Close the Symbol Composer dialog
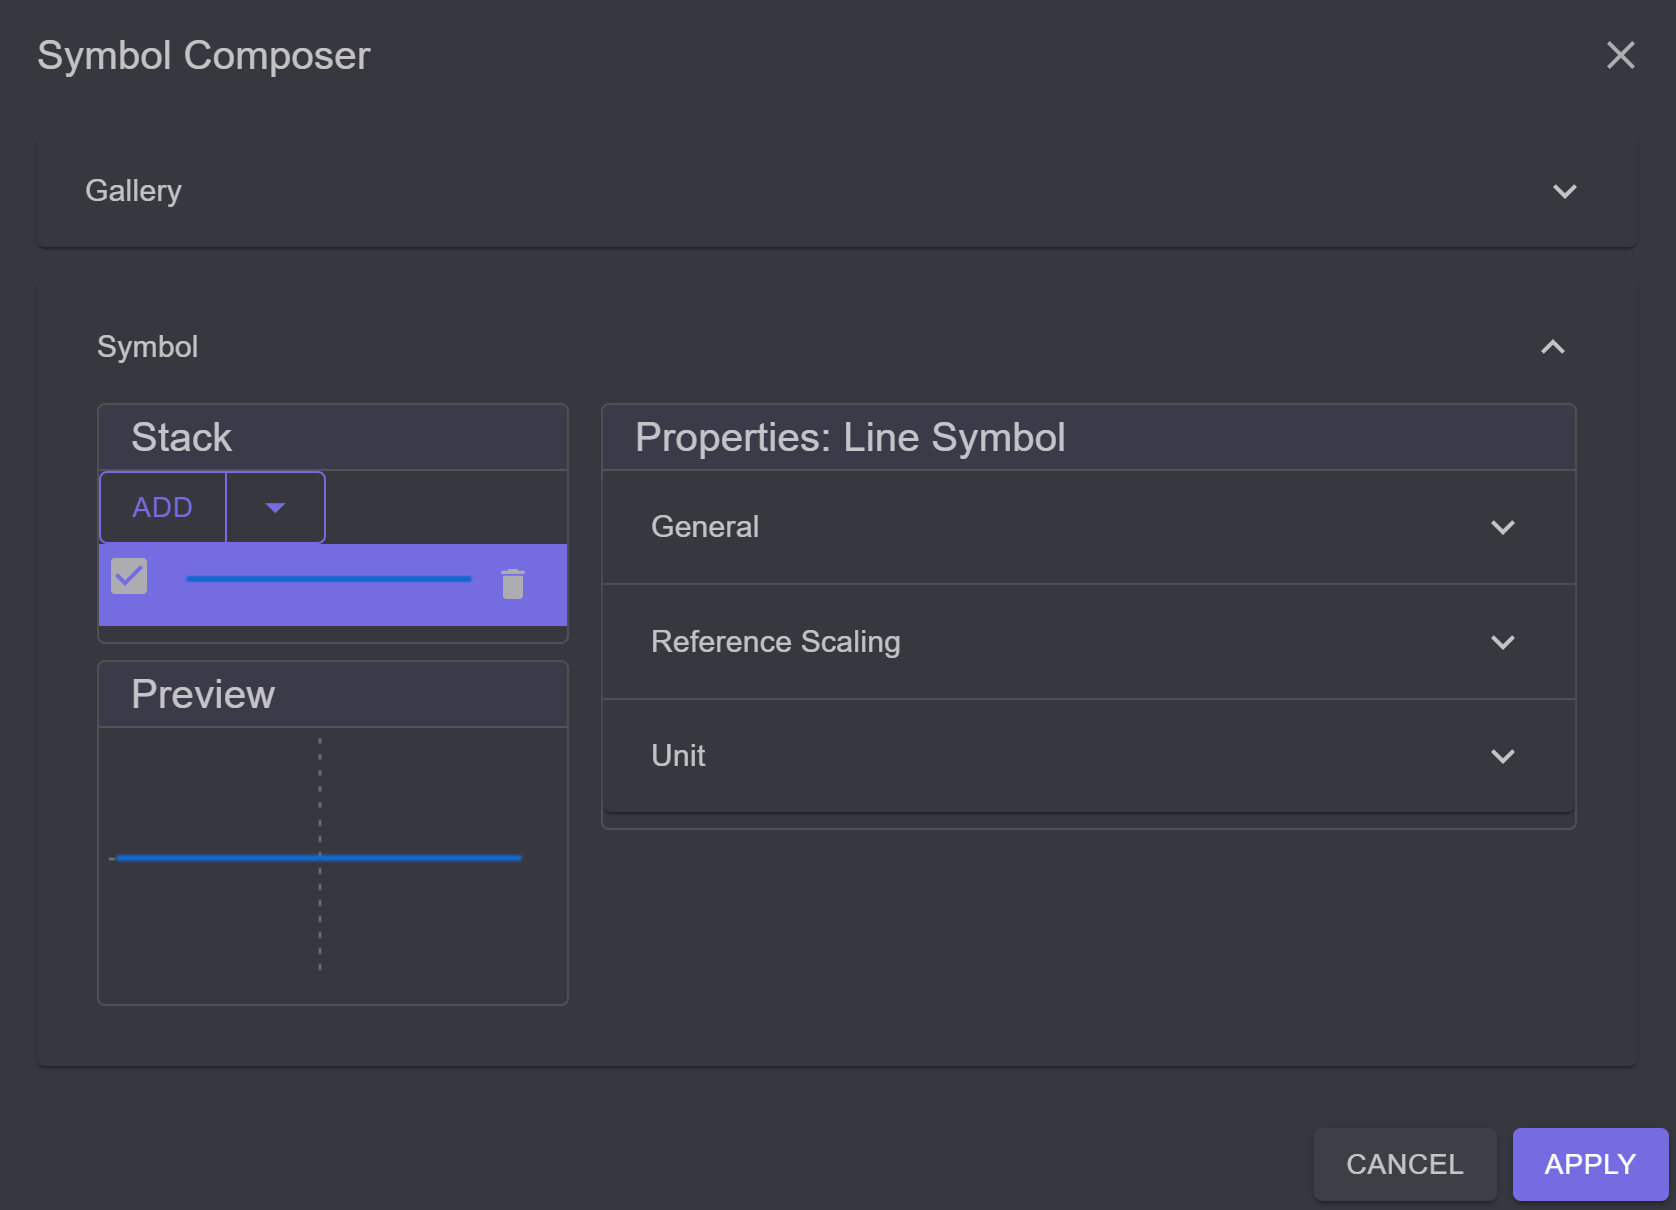This screenshot has width=1676, height=1210. [1620, 55]
